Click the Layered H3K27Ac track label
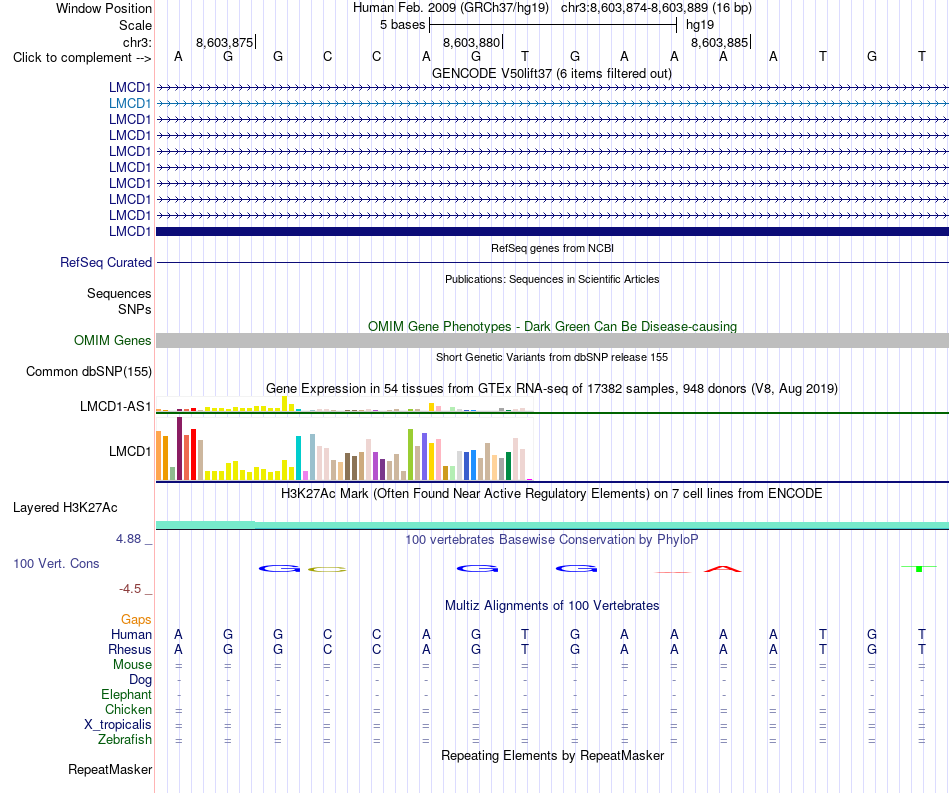Viewport: 950px width, 793px height. (x=65, y=508)
